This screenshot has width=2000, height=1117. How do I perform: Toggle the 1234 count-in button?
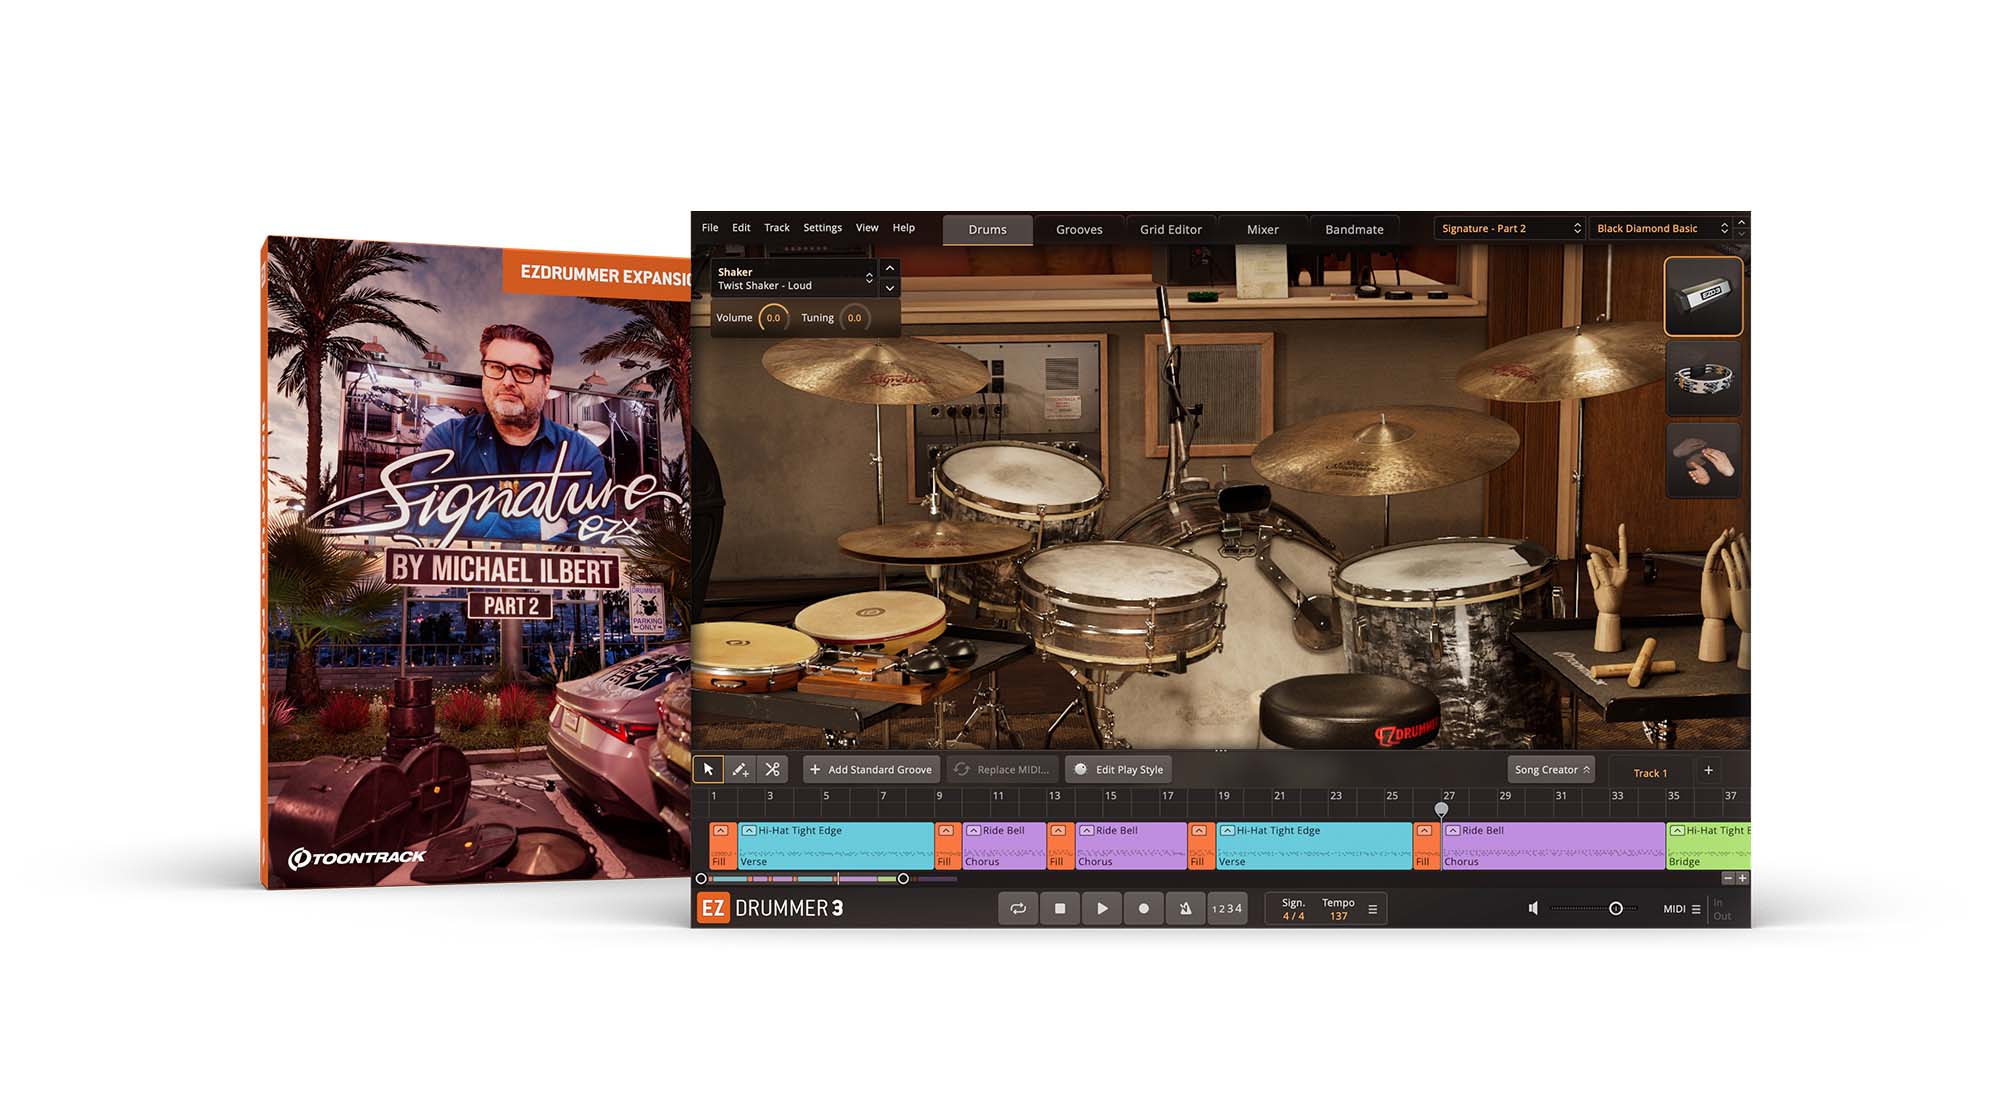[x=1227, y=908]
